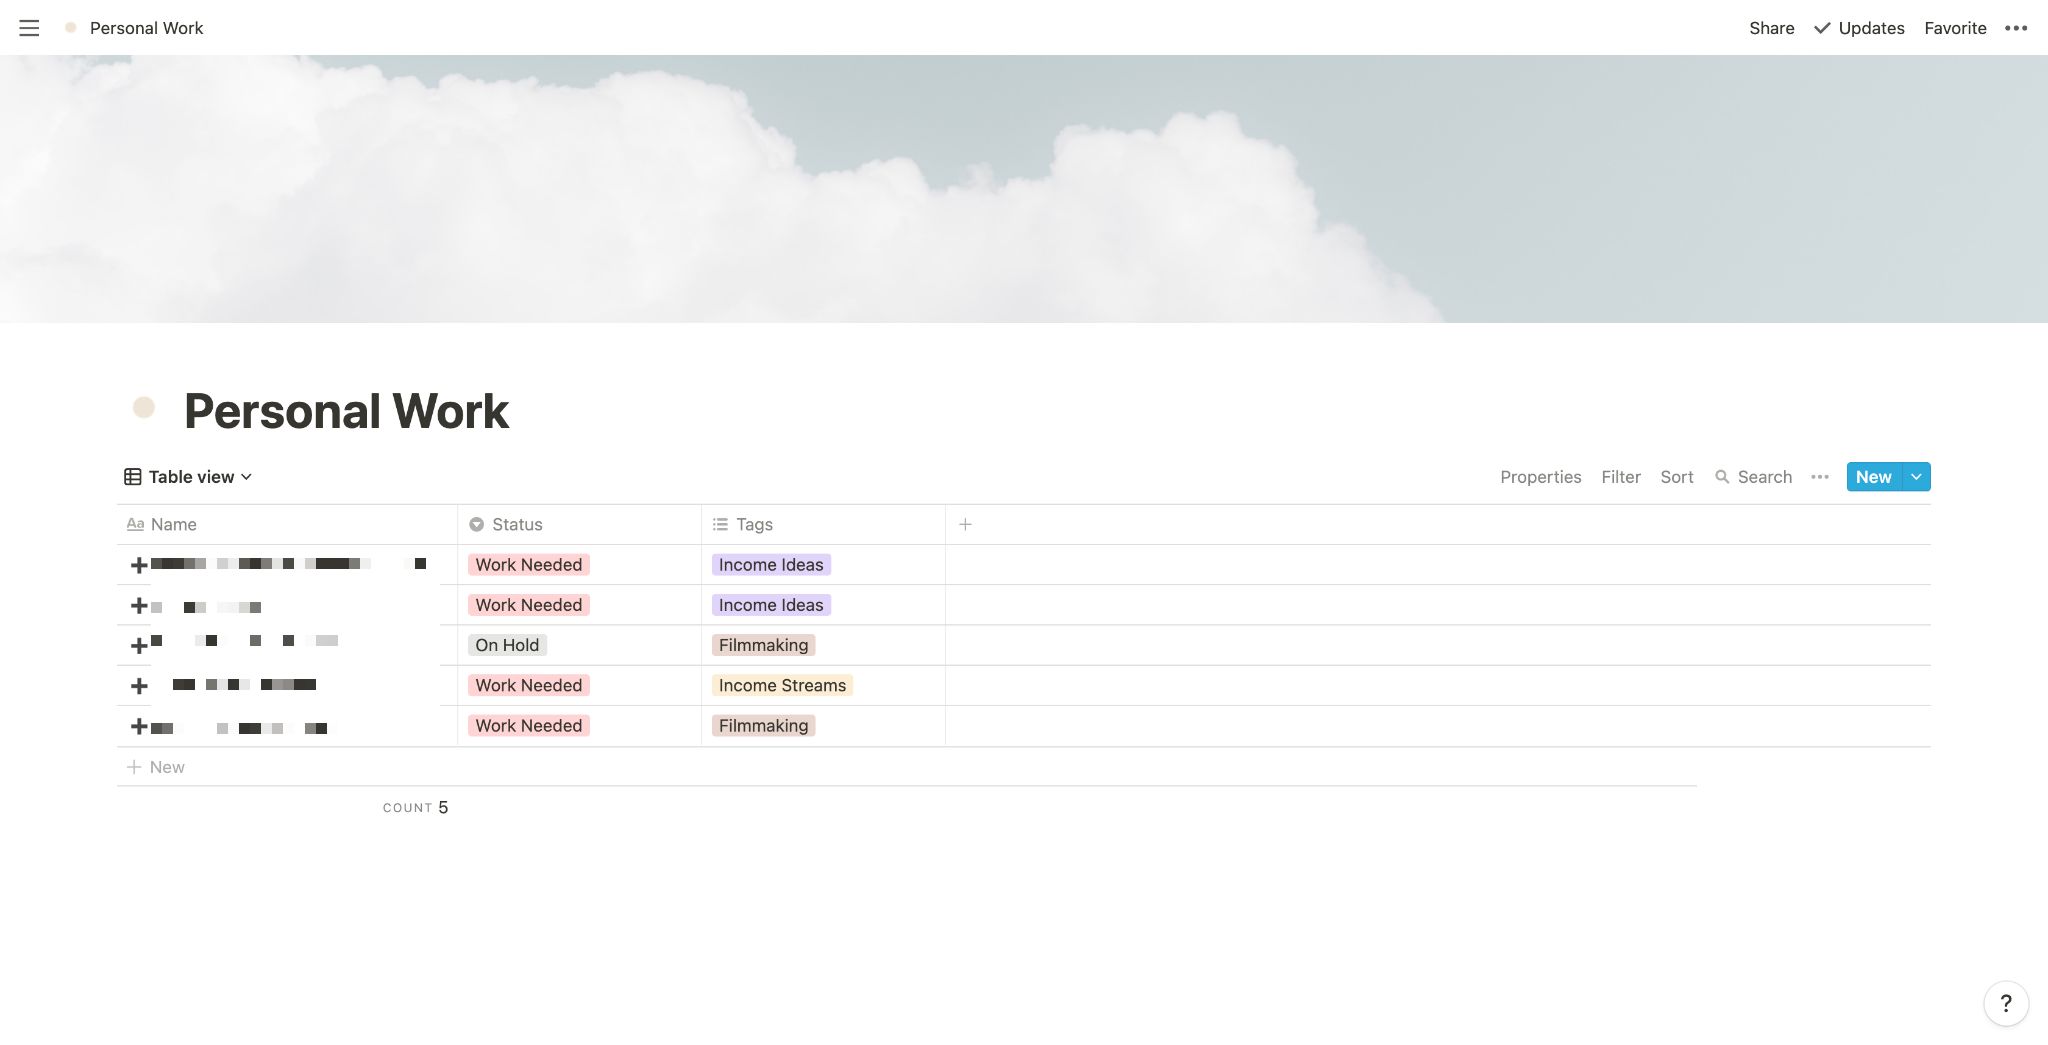This screenshot has height=1045, width=2048.
Task: Open the Tags column header menu
Action: pos(754,524)
